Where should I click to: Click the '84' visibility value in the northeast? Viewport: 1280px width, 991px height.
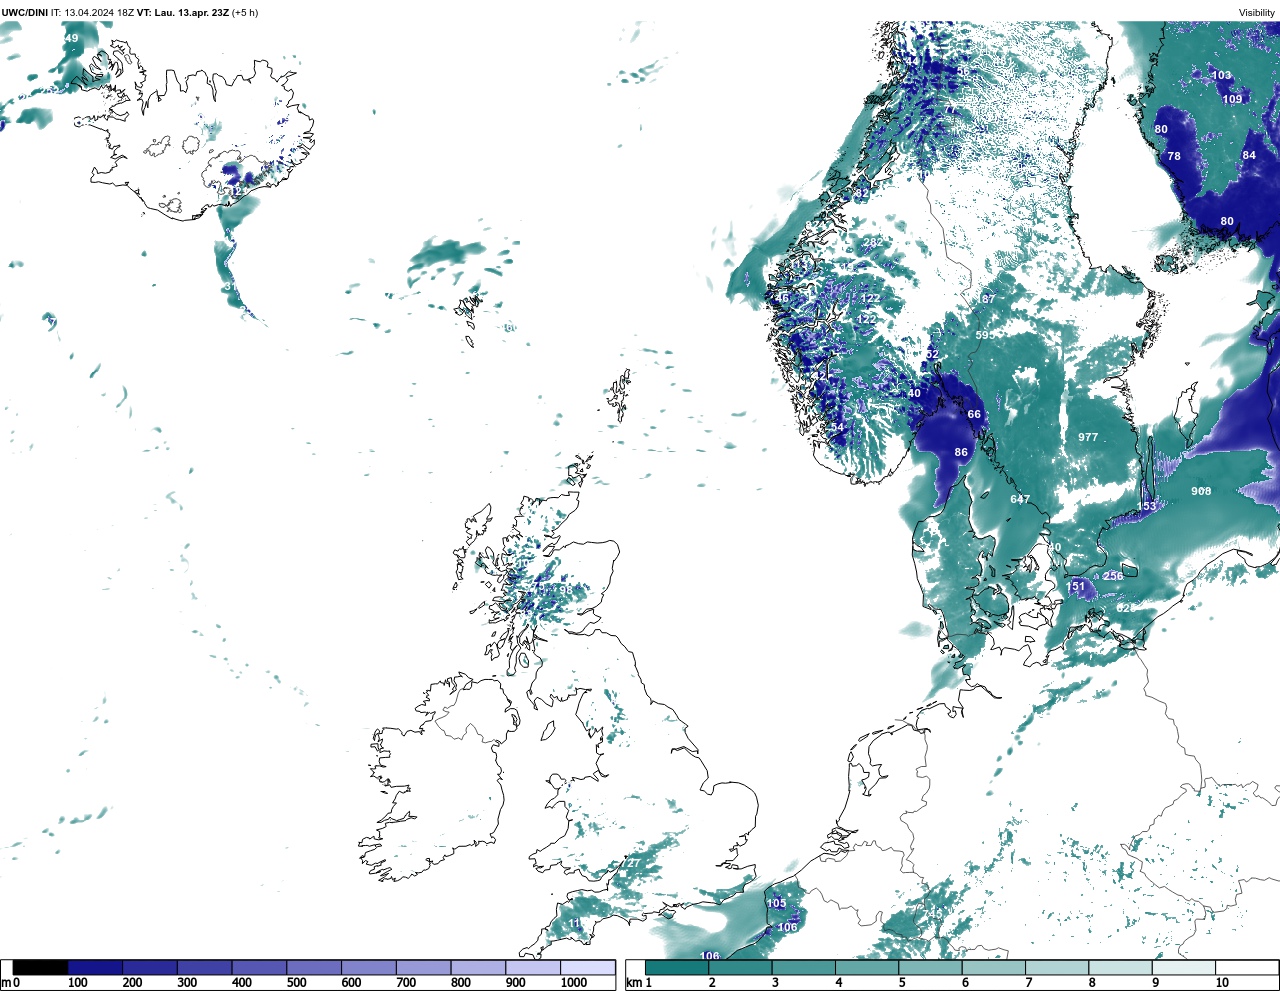click(x=1249, y=155)
